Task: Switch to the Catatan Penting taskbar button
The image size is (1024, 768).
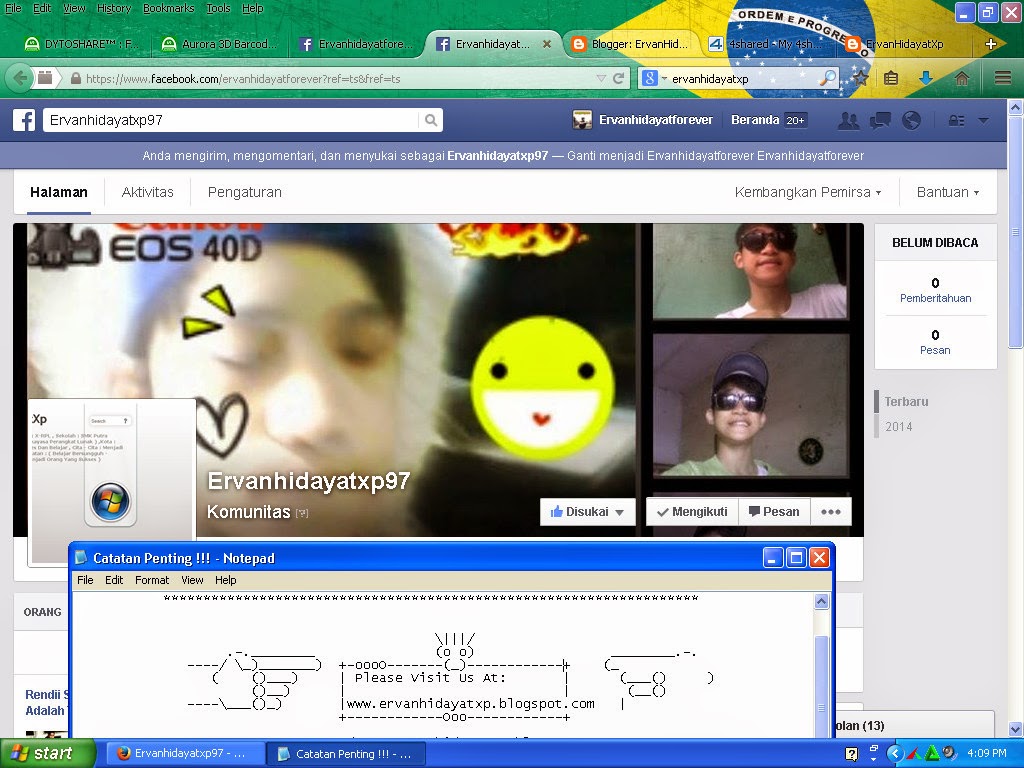Action: pyautogui.click(x=346, y=753)
